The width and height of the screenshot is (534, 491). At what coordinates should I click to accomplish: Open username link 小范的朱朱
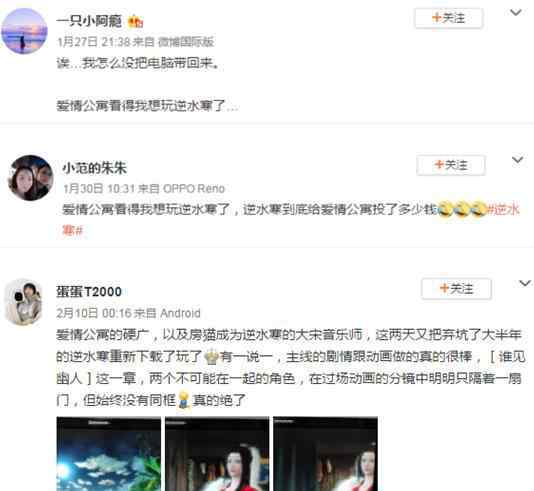(x=94, y=168)
